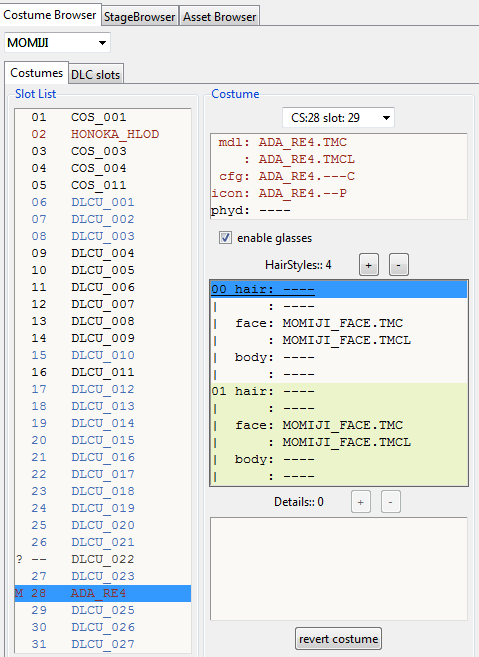The image size is (479, 657).
Task: Select slot 27 DLCU_023
Action: (103, 576)
